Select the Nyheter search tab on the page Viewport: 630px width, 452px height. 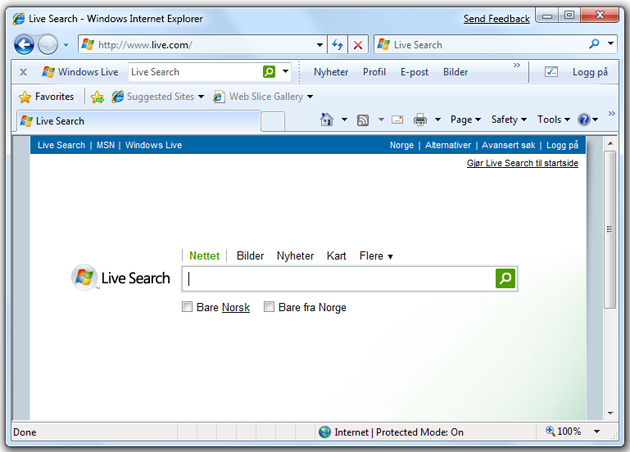click(295, 256)
